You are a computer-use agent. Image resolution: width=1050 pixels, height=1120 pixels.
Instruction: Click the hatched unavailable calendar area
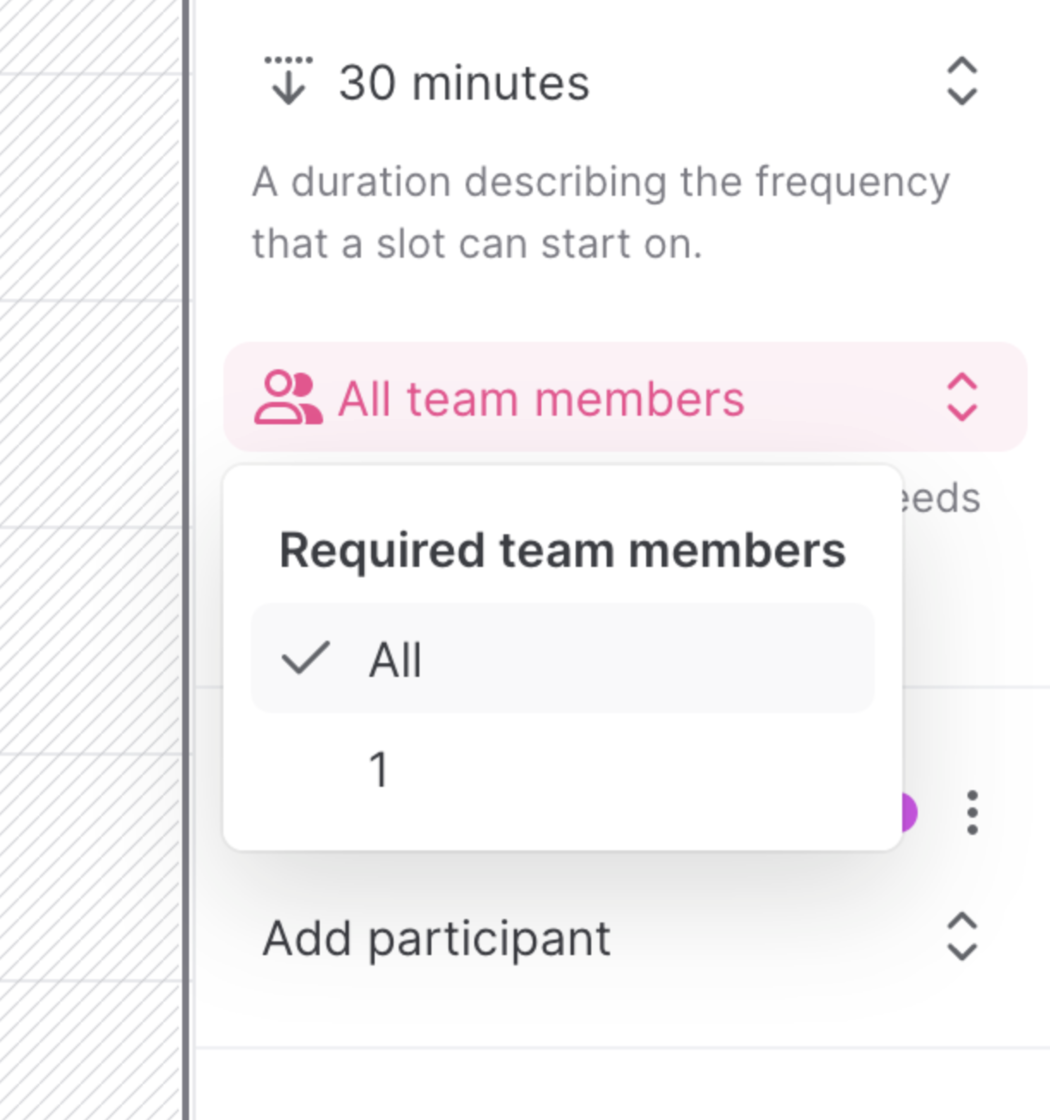[x=91, y=560]
